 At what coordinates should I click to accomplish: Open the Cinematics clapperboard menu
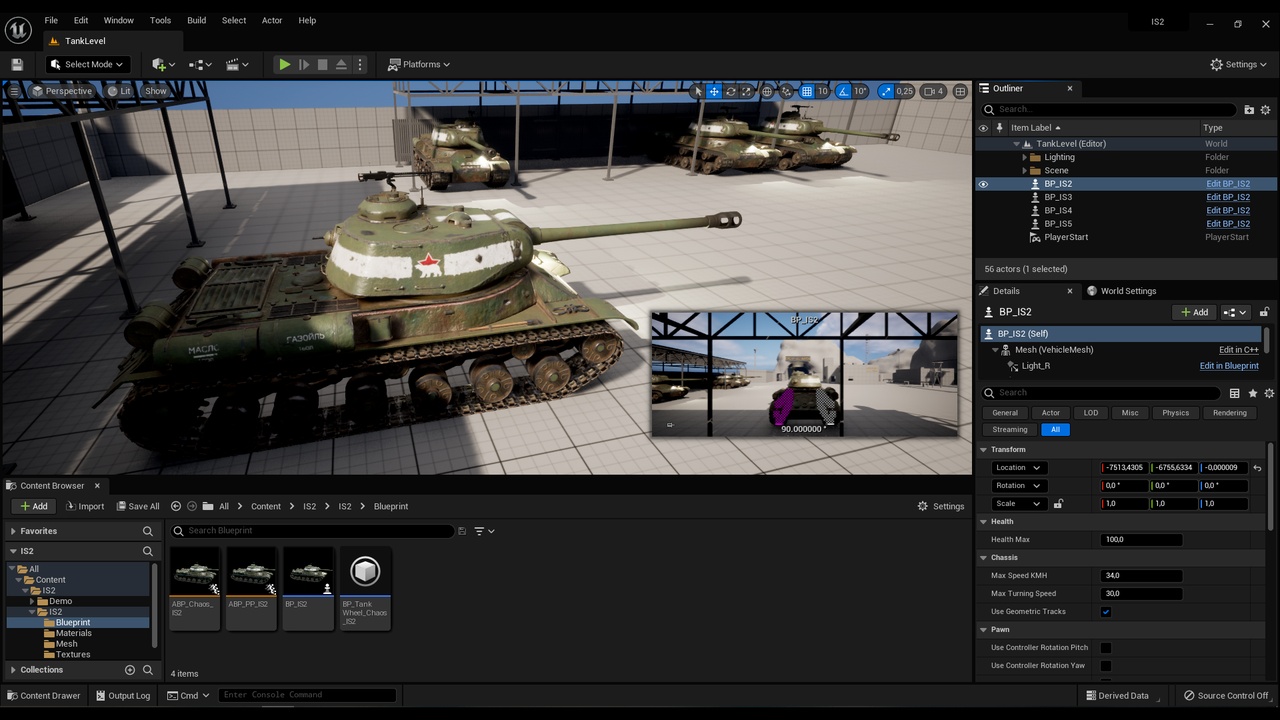[x=237, y=64]
